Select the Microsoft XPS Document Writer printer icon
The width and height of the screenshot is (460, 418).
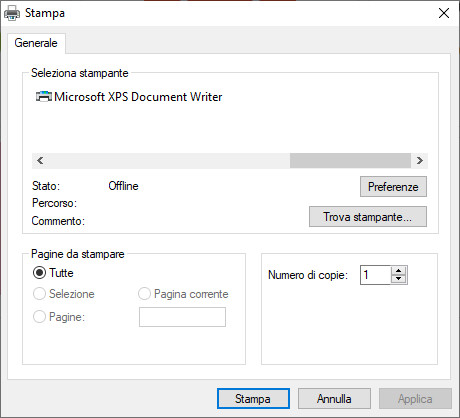pos(44,97)
